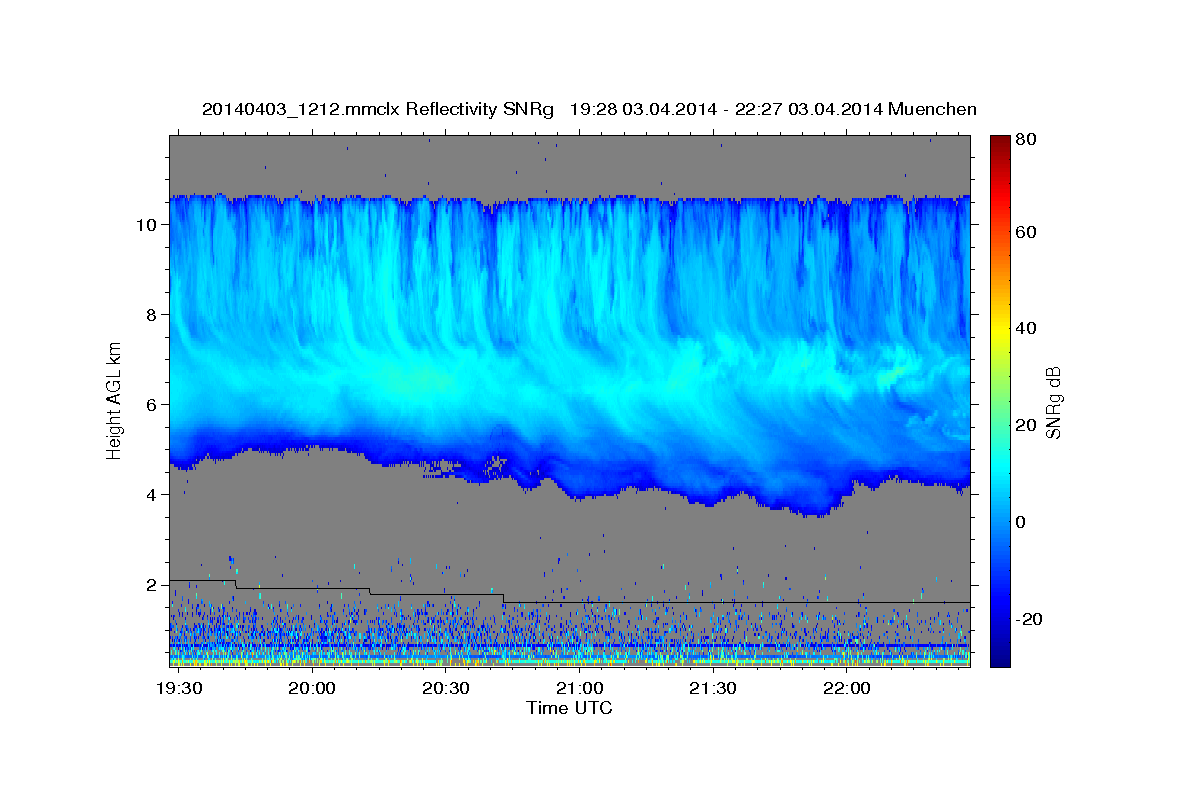1200x800 pixels.
Task: Click the height tick label 2
Action: point(151,585)
